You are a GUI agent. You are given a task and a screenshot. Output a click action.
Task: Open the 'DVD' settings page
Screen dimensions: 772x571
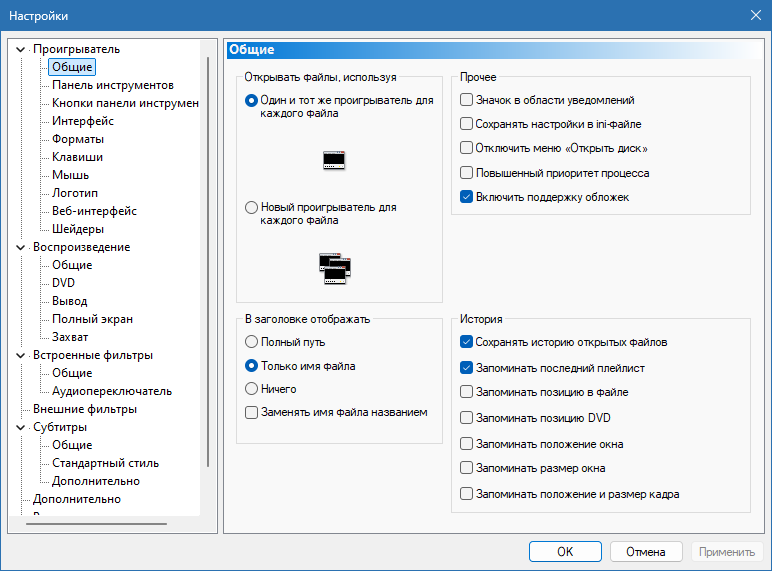(64, 283)
